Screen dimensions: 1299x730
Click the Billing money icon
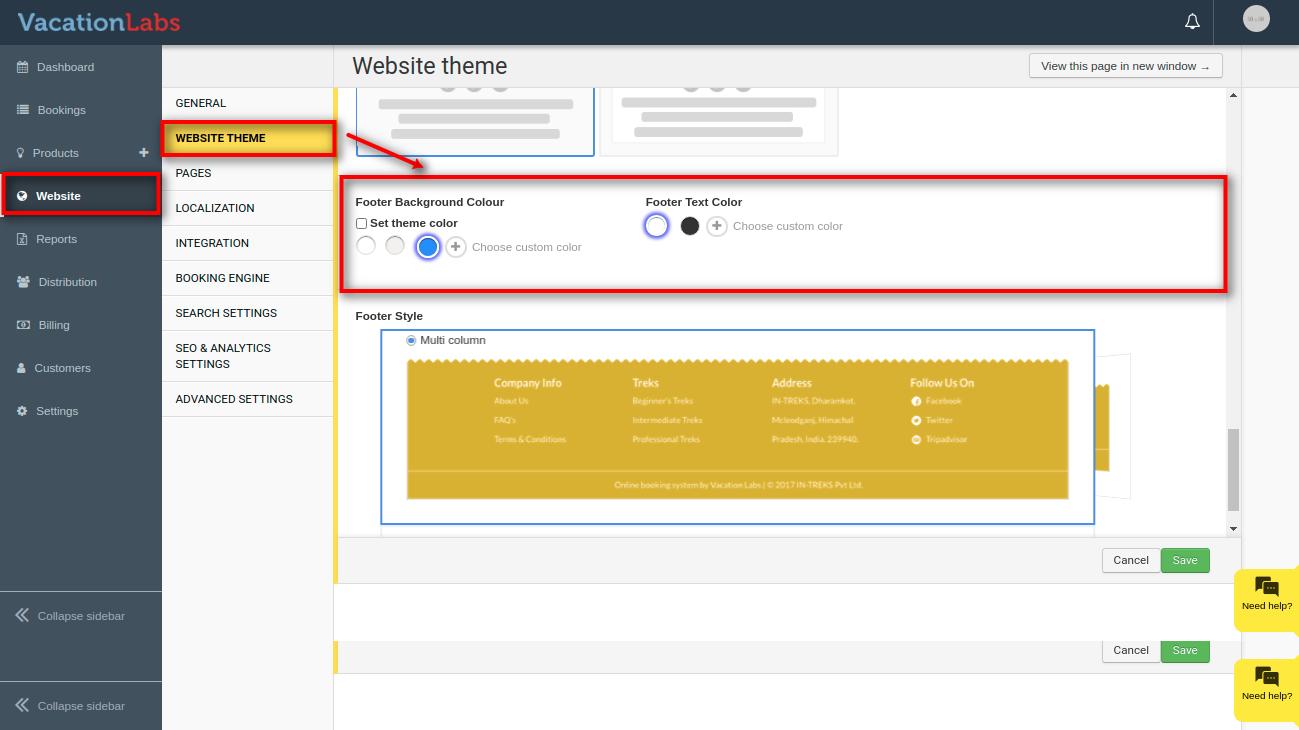[22, 325]
